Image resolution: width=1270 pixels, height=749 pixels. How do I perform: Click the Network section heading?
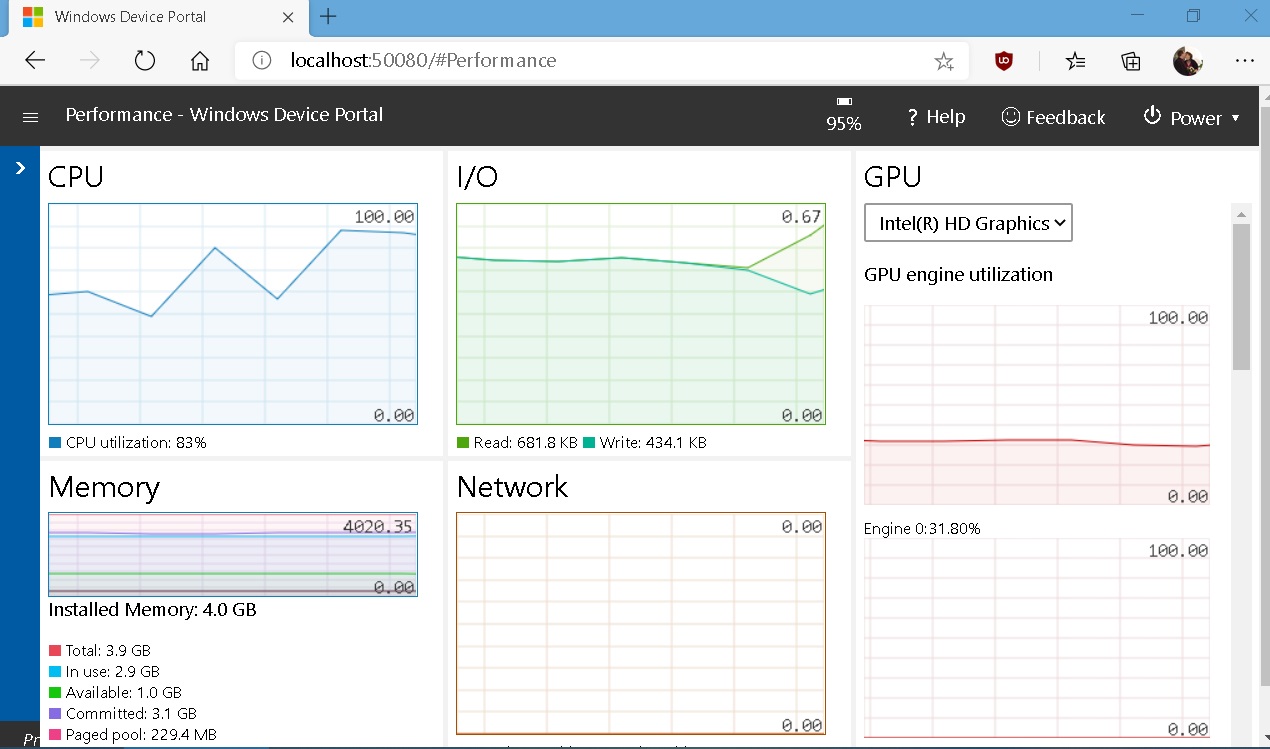512,487
